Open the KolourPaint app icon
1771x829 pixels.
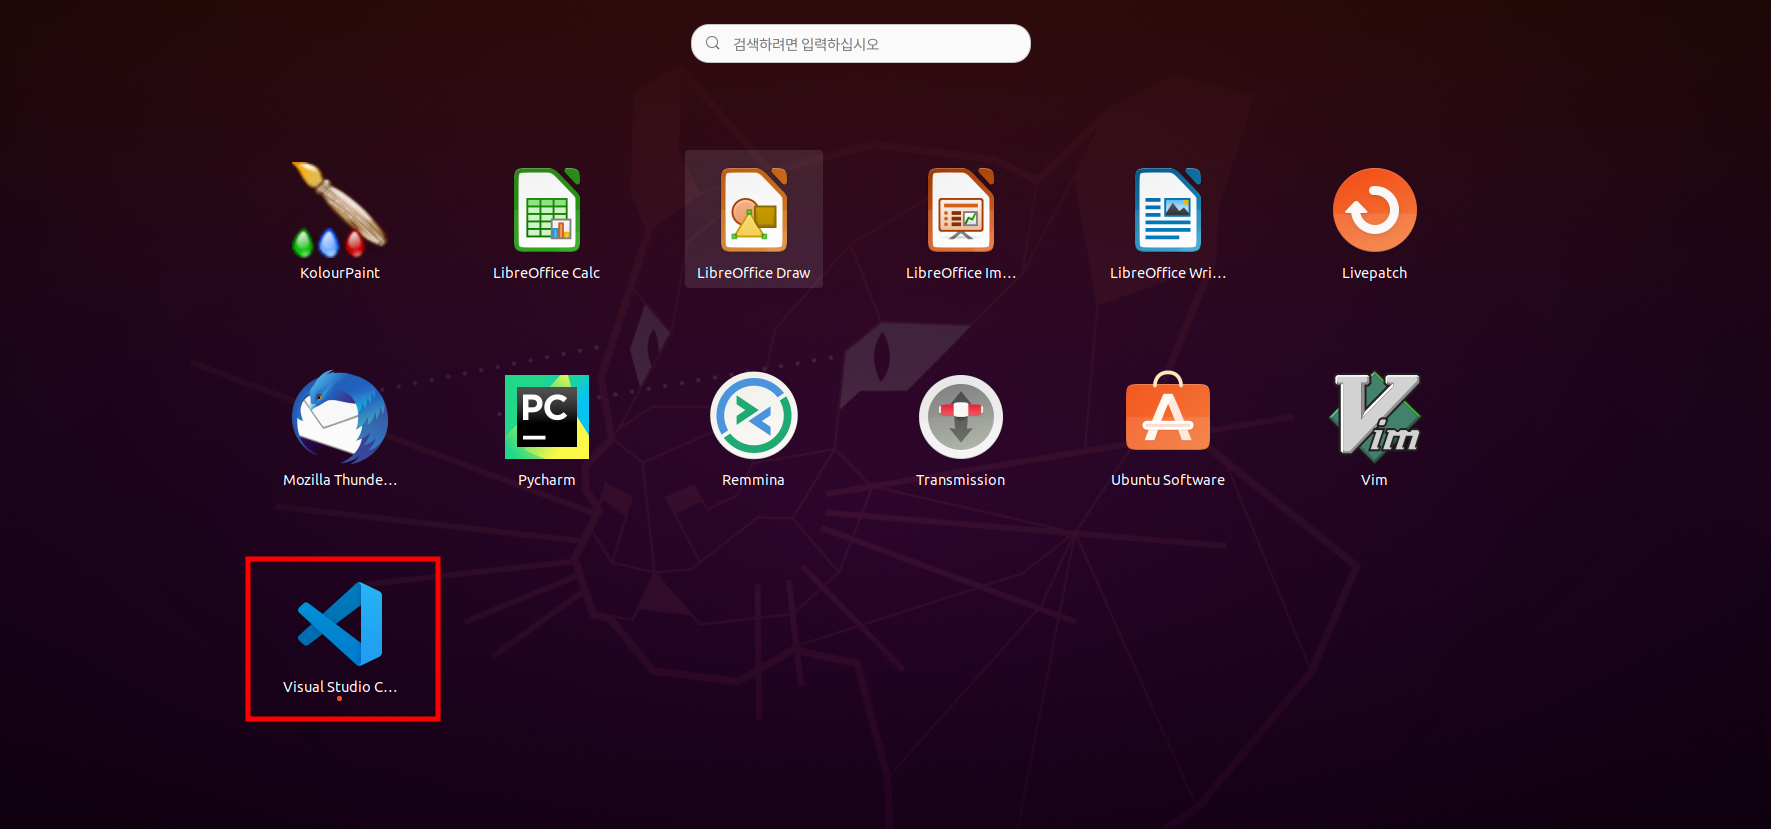point(339,210)
